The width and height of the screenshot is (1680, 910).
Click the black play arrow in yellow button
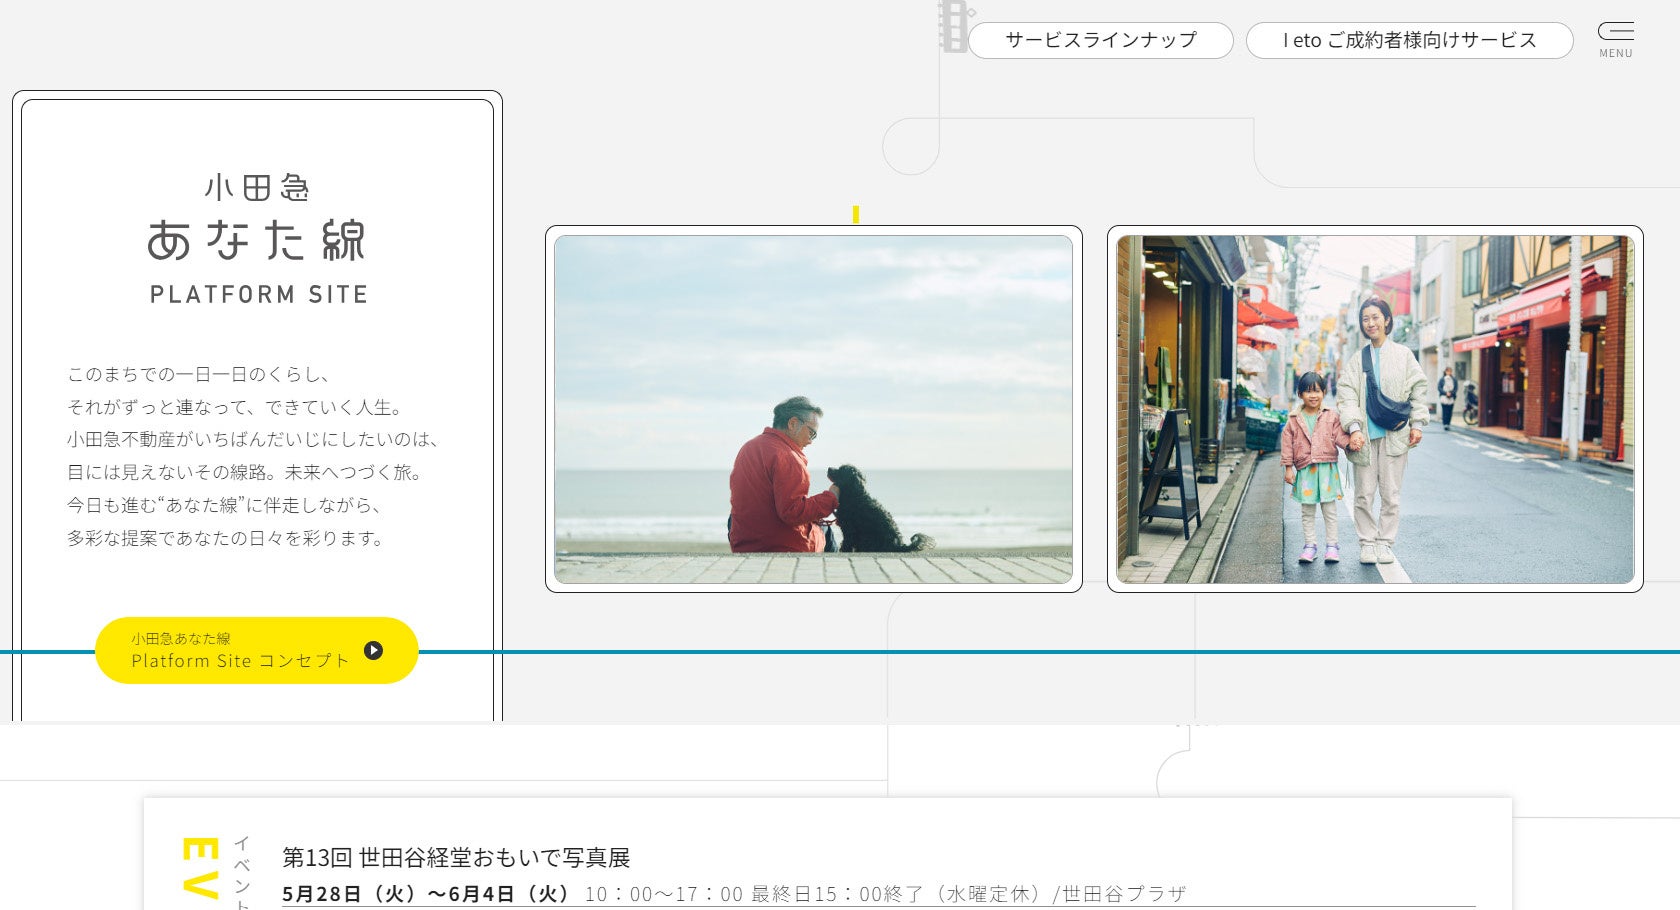pyautogui.click(x=374, y=650)
